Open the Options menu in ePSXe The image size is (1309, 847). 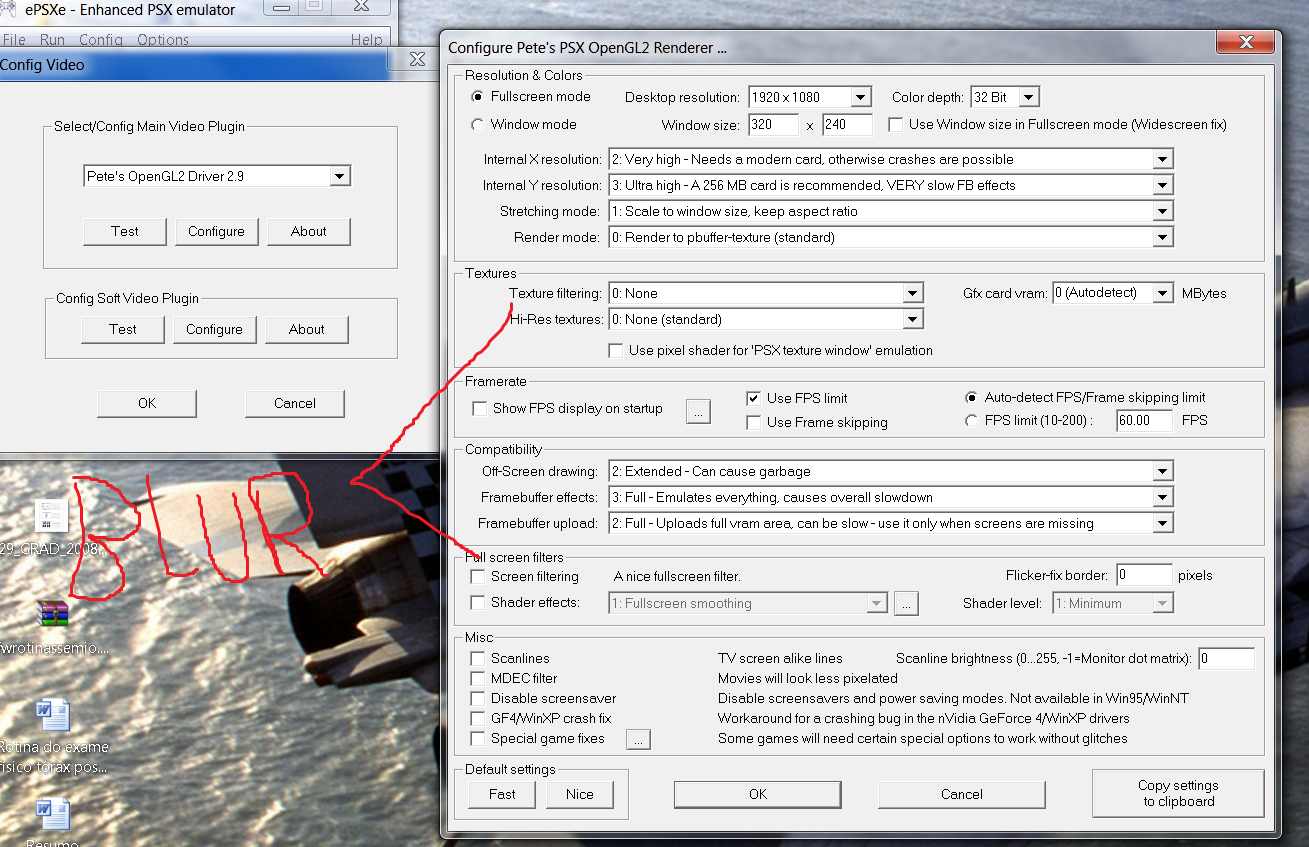tap(163, 40)
